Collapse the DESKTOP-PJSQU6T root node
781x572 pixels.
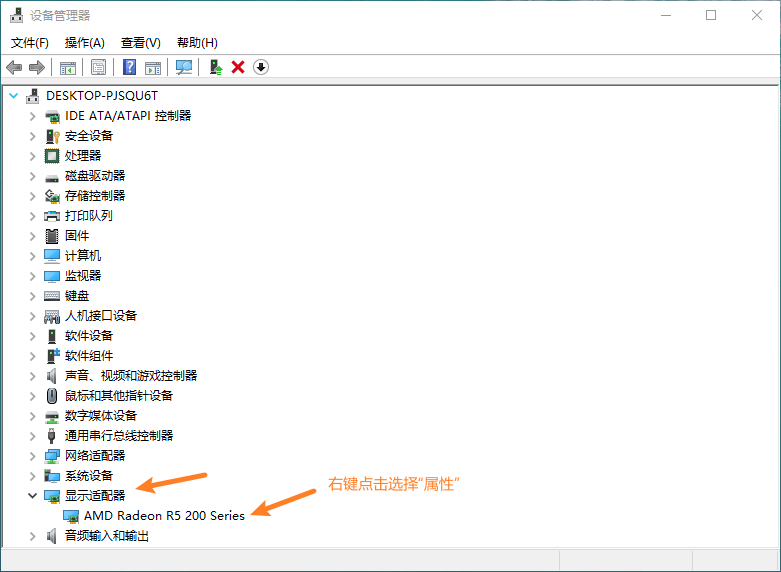14,96
